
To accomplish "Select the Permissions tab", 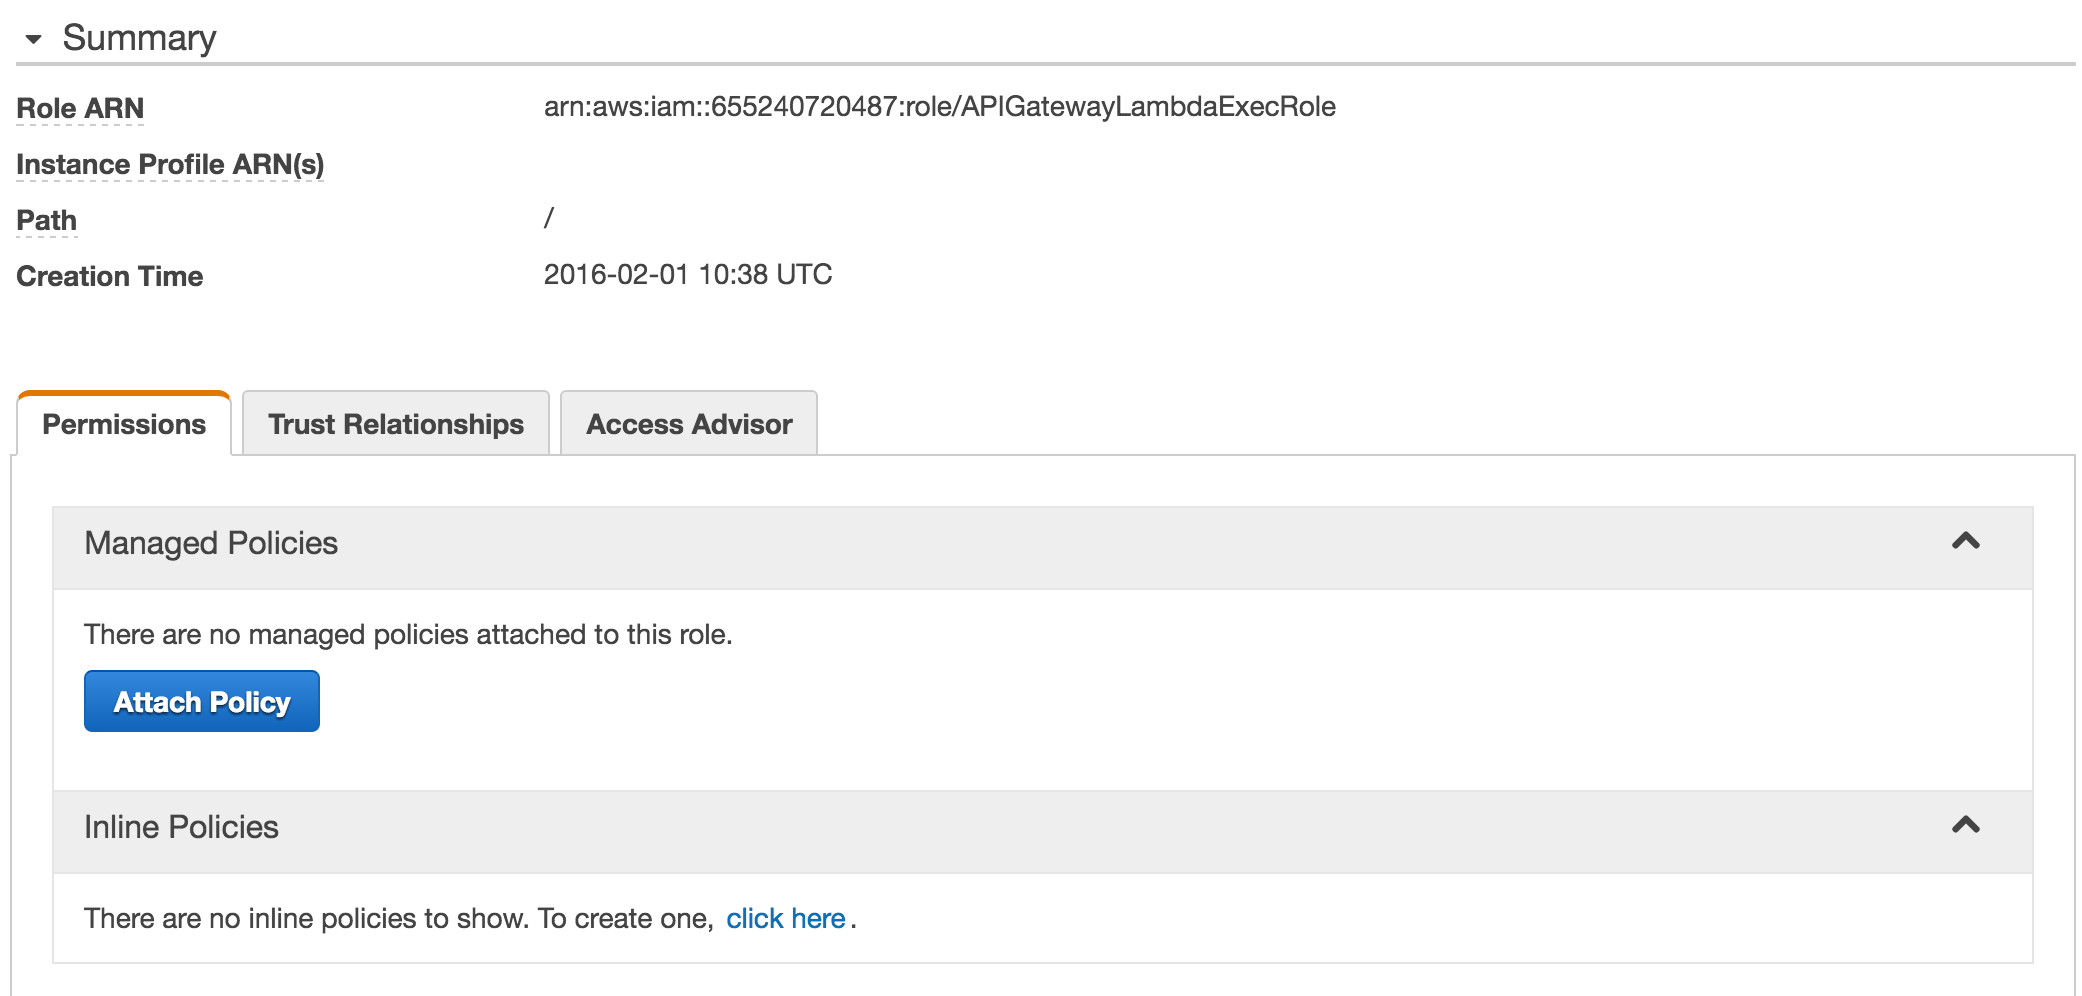I will (x=122, y=424).
